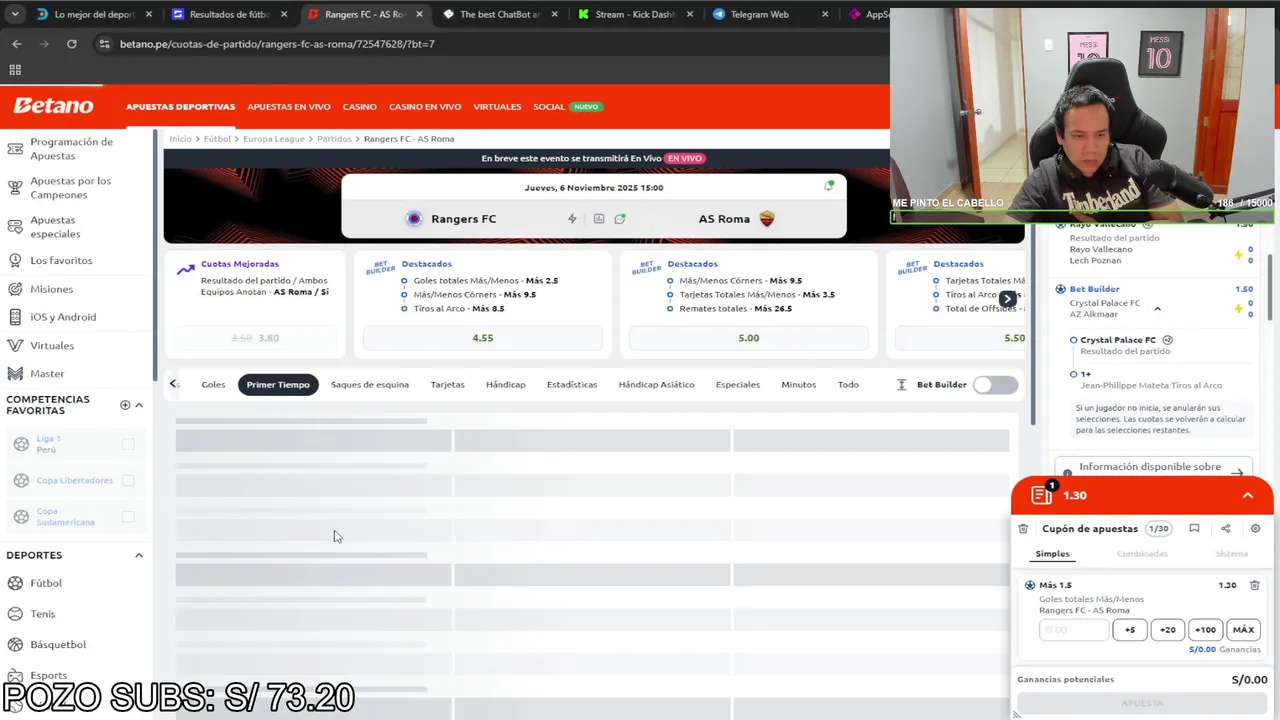Select the 4.55 Bet Builder odds
This screenshot has width=1280, height=720.
click(483, 338)
